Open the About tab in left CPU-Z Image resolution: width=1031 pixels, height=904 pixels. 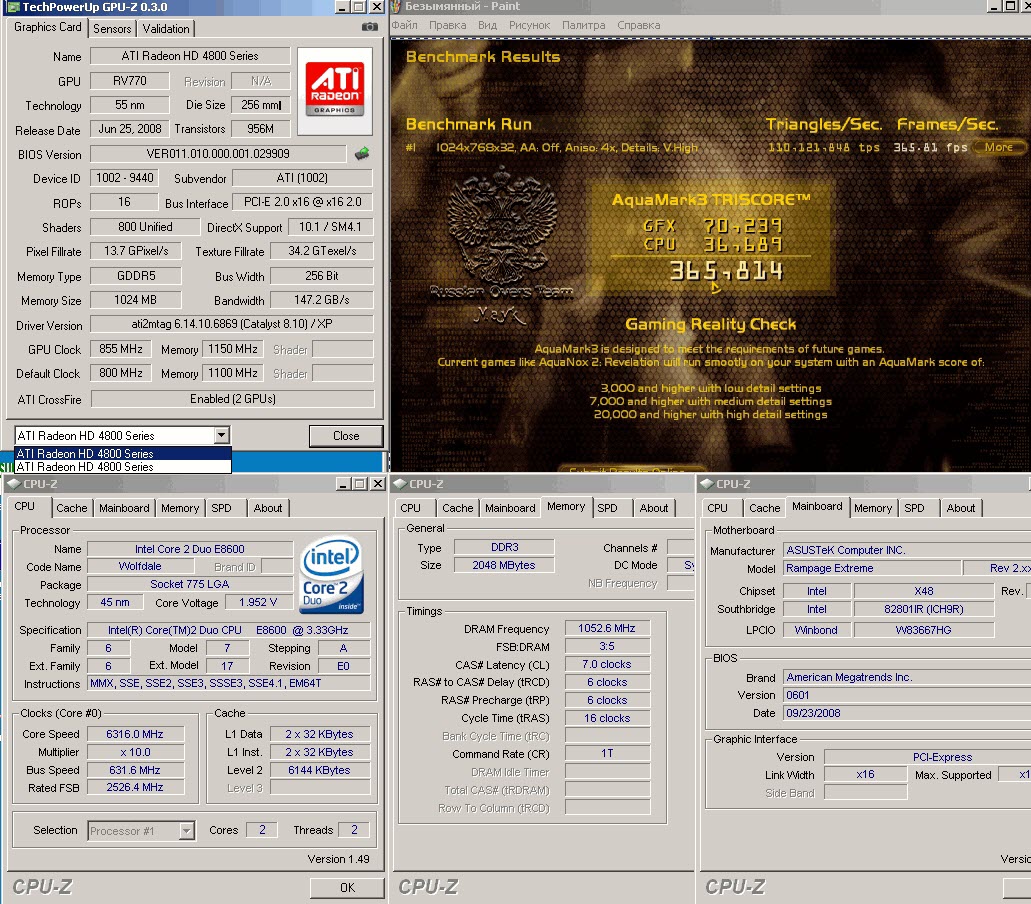pos(268,508)
